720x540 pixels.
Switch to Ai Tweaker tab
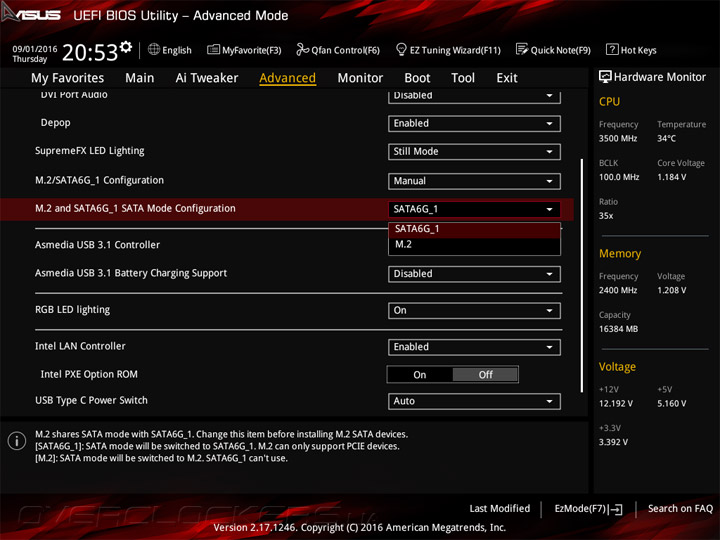click(207, 78)
